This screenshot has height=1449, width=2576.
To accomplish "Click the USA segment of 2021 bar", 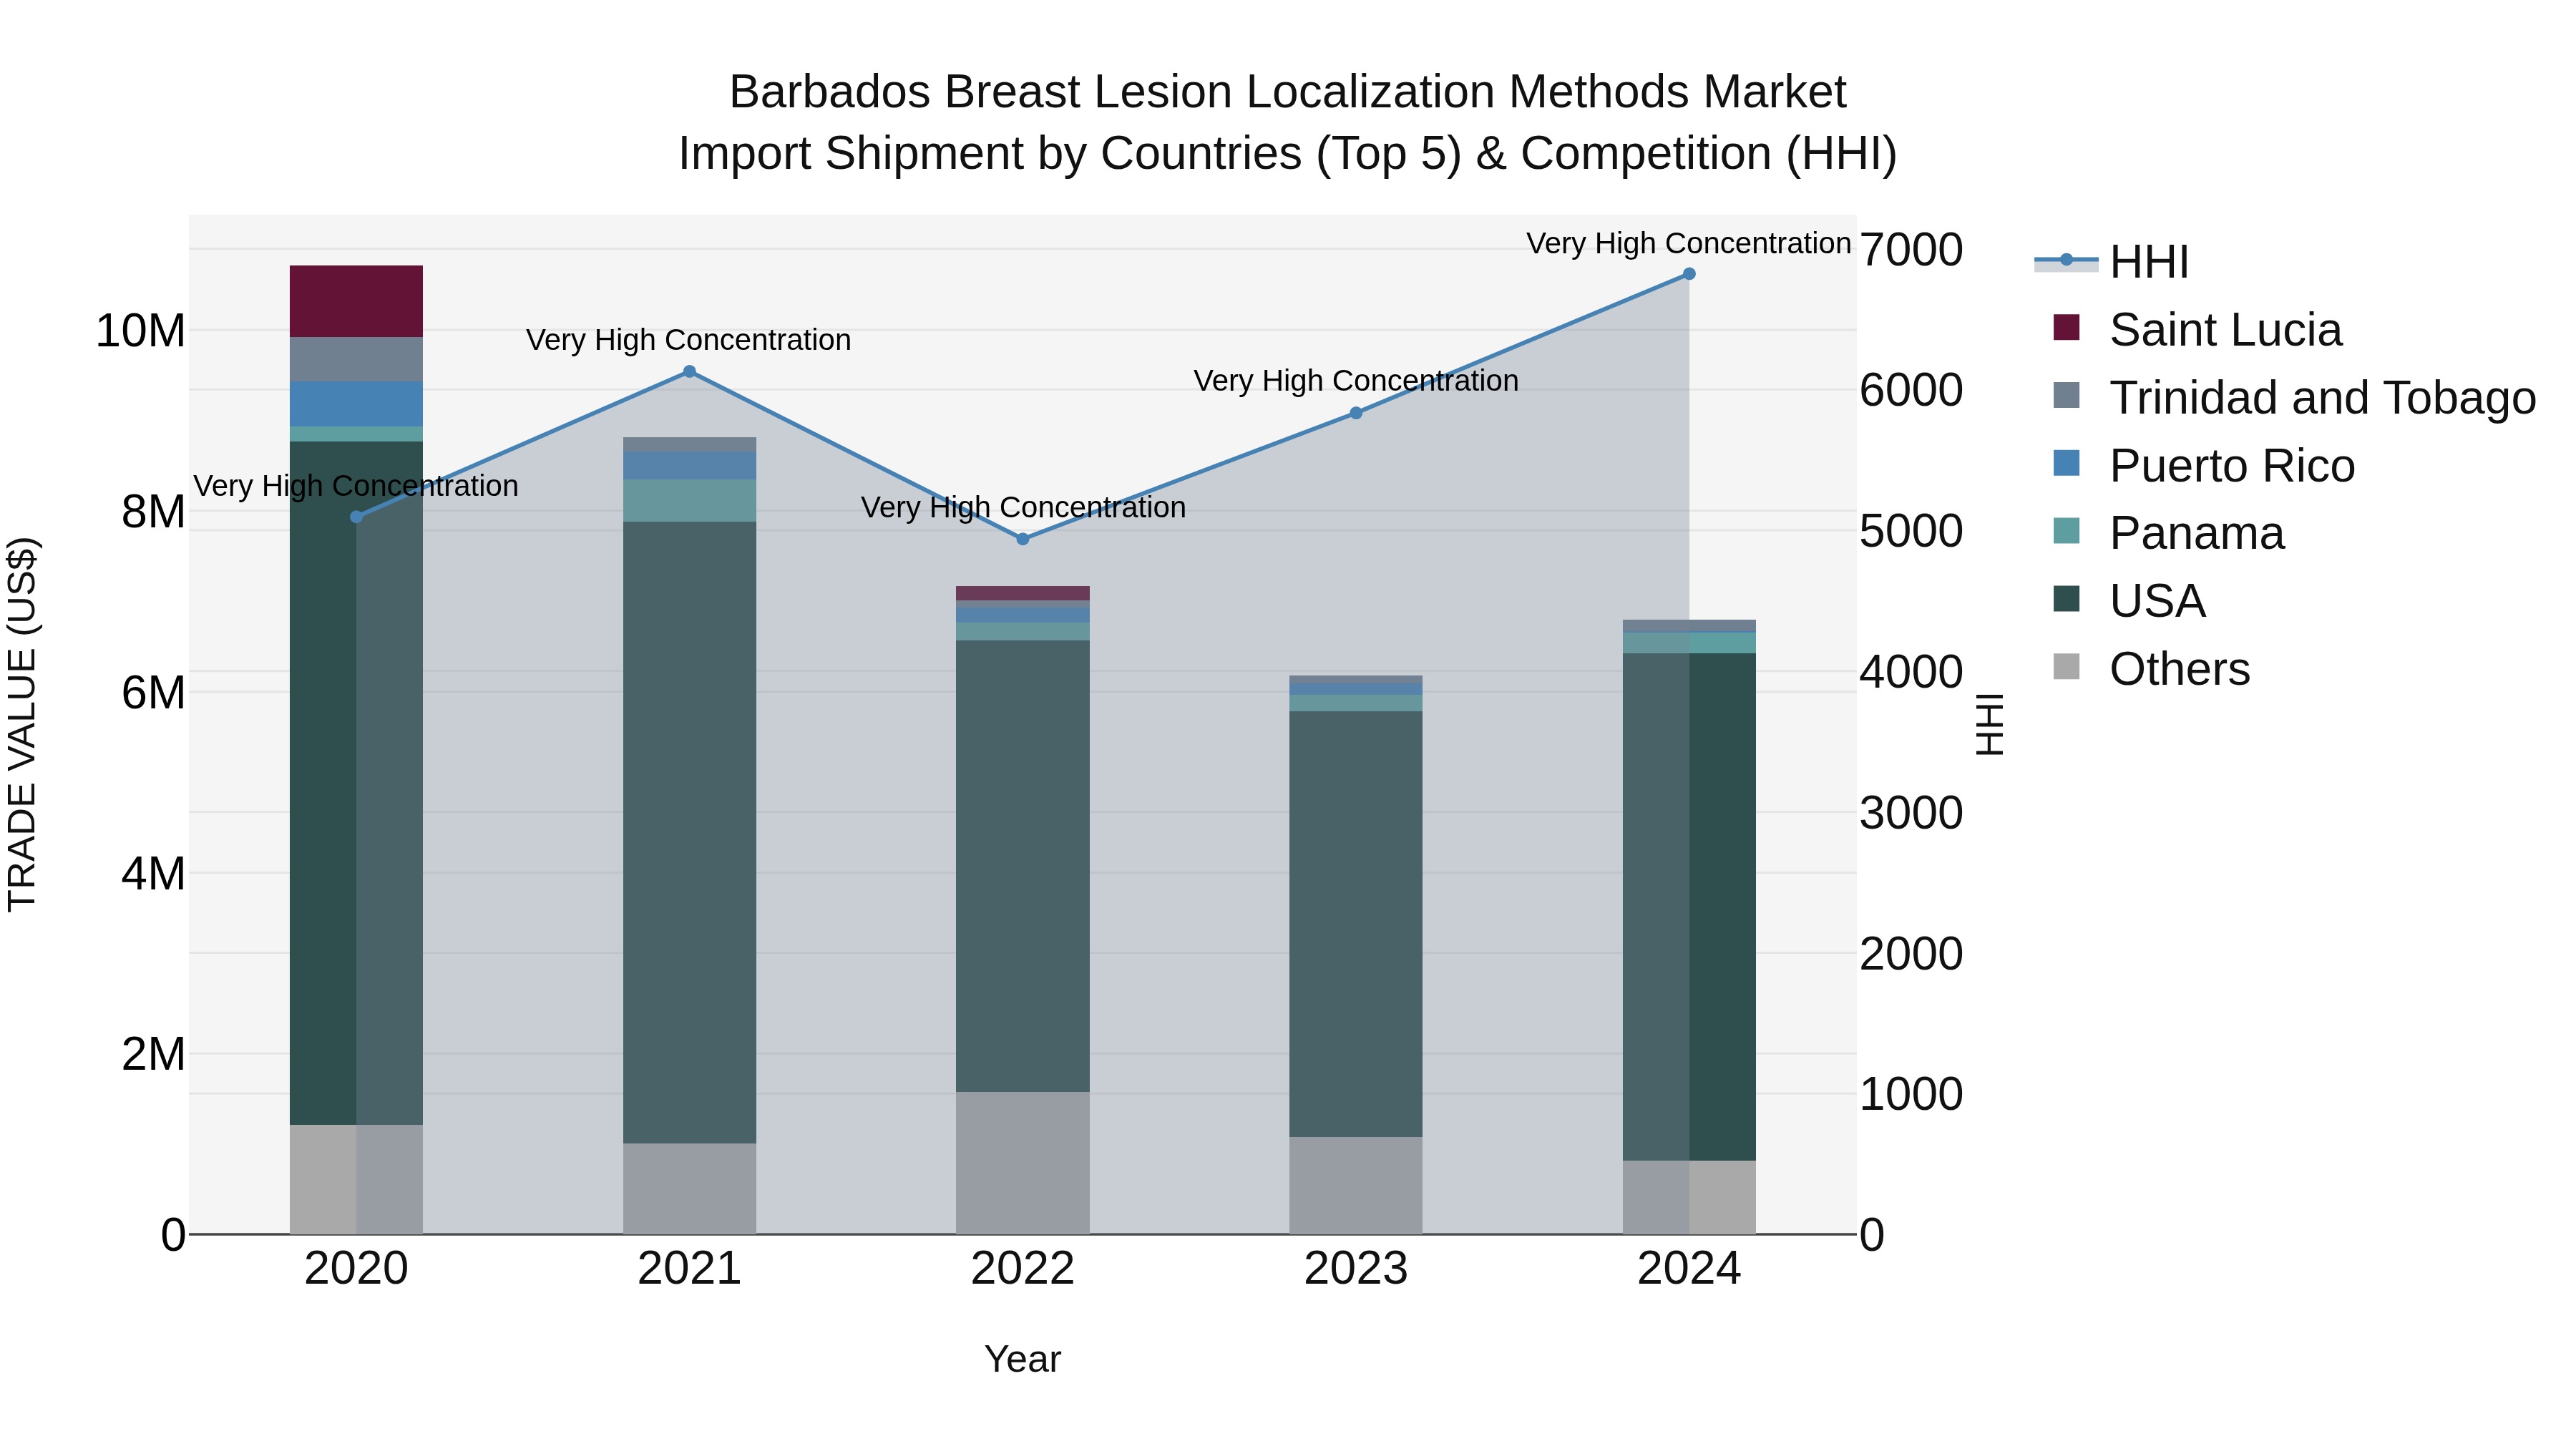I will 689,833.
